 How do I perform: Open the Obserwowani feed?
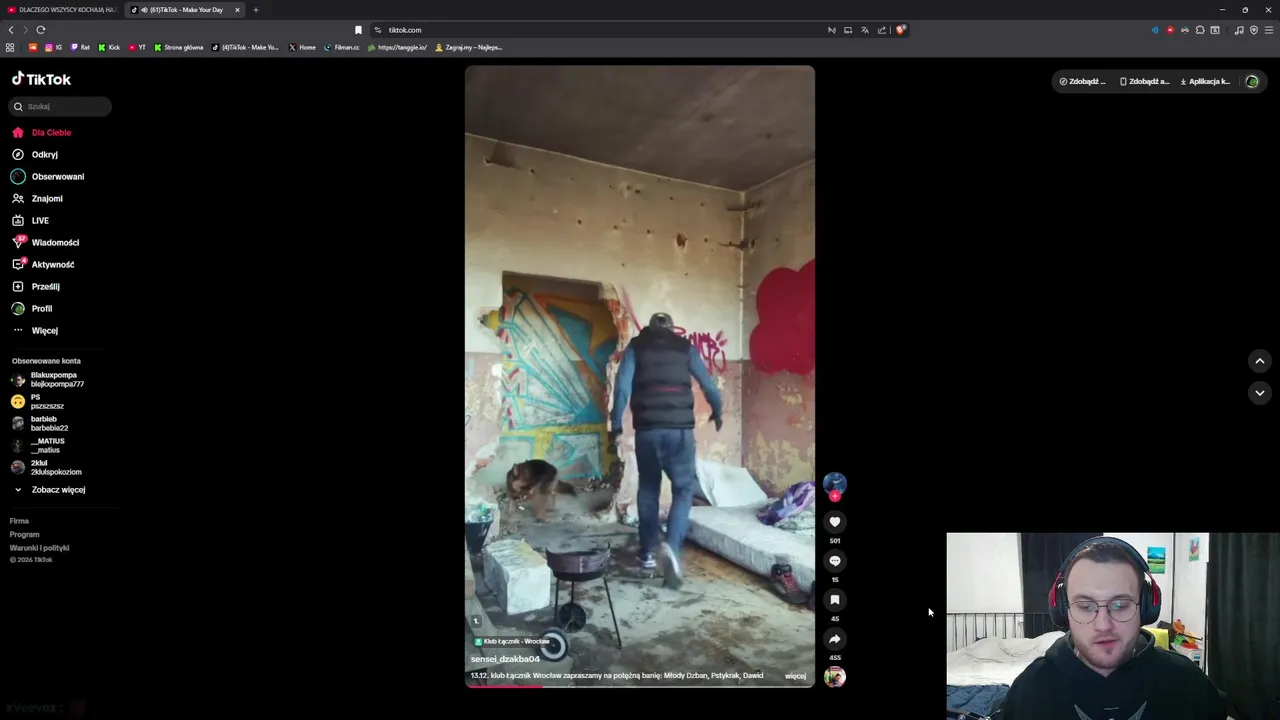[48, 176]
